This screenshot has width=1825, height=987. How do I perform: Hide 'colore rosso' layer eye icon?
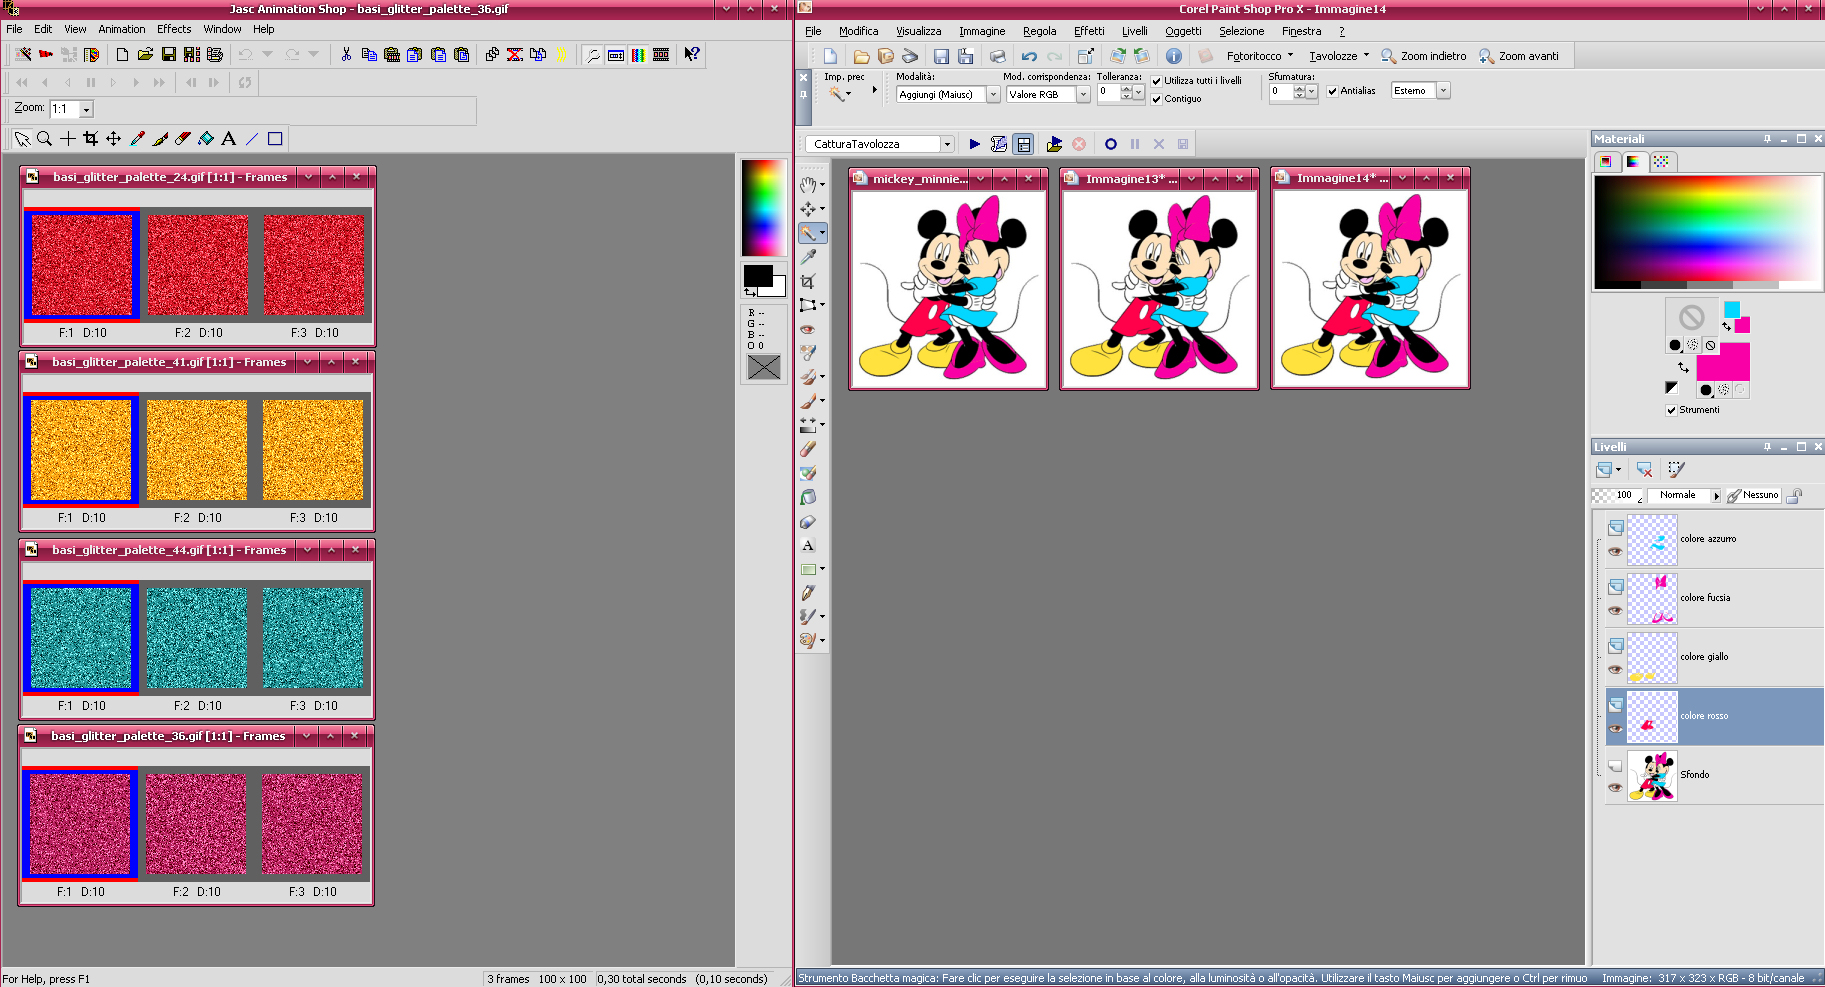(1615, 728)
